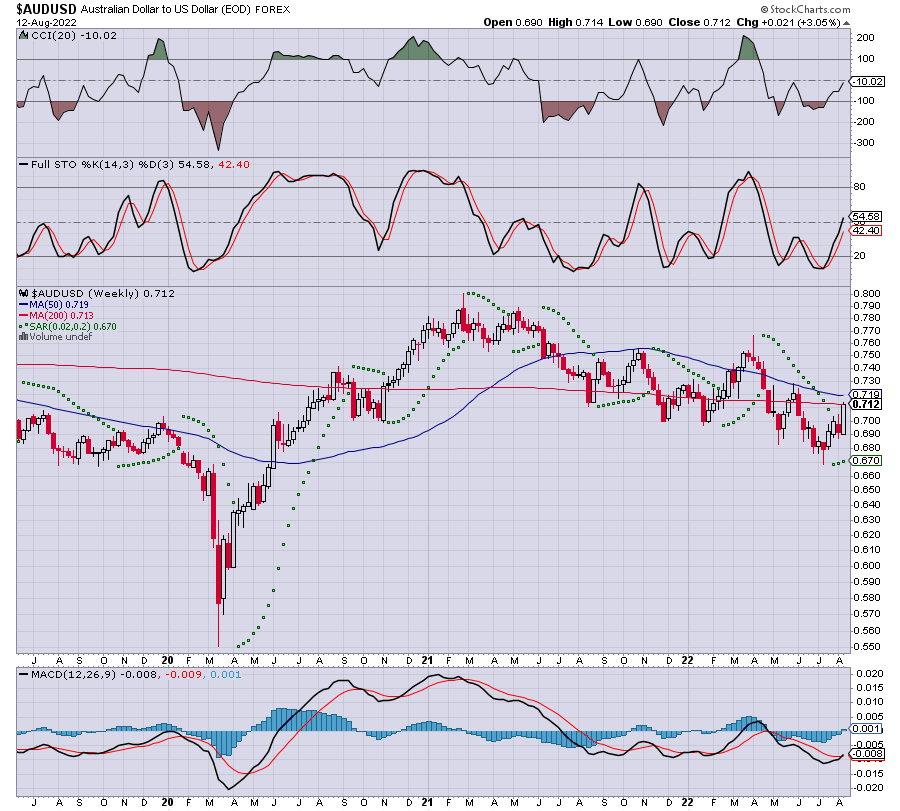900x811 pixels.
Task: Click the 0.001 MACD histogram value tag
Action: [x=866, y=728]
